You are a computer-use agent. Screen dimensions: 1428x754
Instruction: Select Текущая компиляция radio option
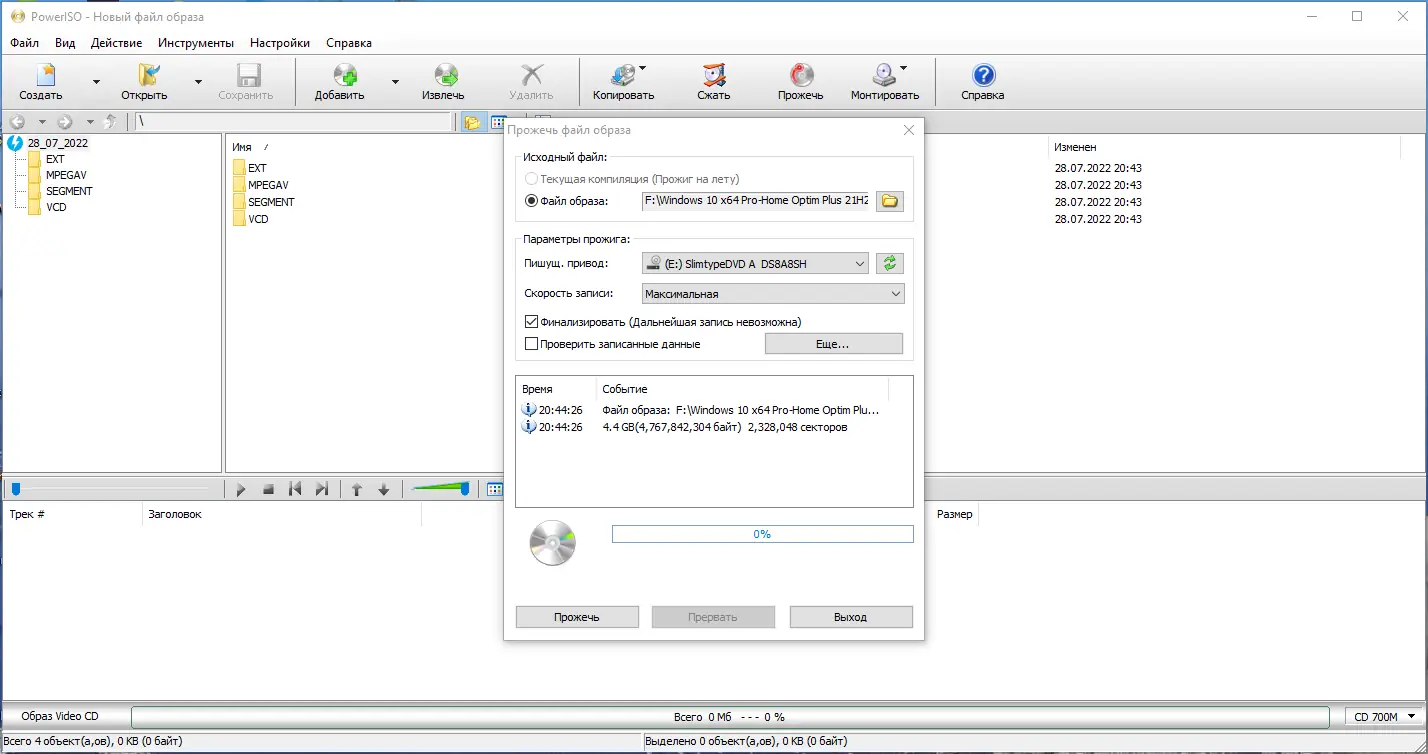pos(531,179)
